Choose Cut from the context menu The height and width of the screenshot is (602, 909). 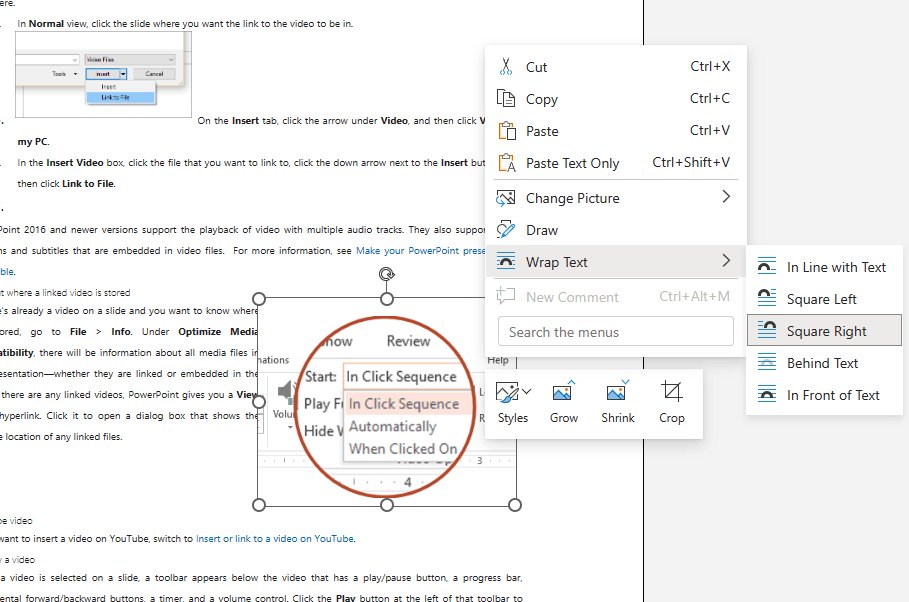point(616,67)
